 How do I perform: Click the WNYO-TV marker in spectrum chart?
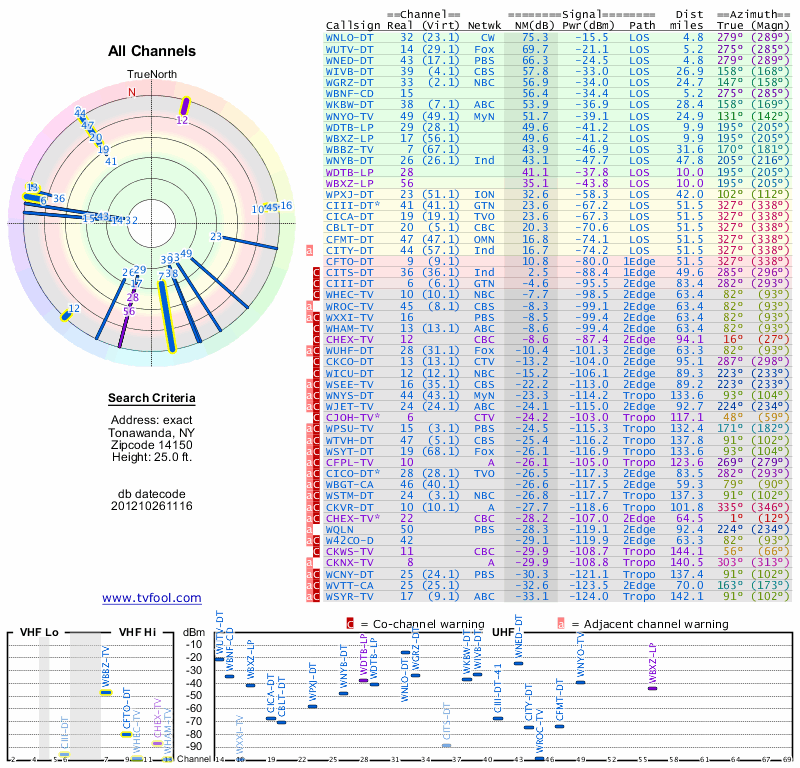[580, 682]
